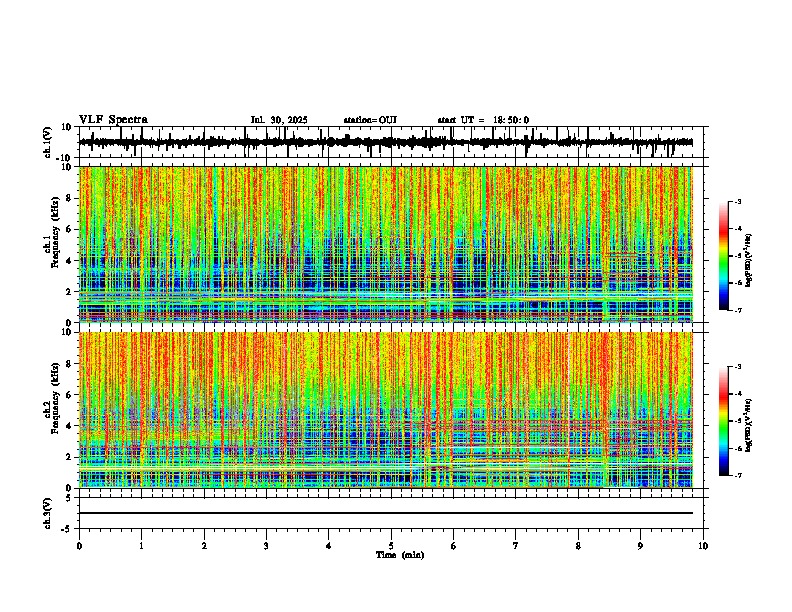Click the ch.1 spectrogram panel
792x612 pixels.
[386, 244]
